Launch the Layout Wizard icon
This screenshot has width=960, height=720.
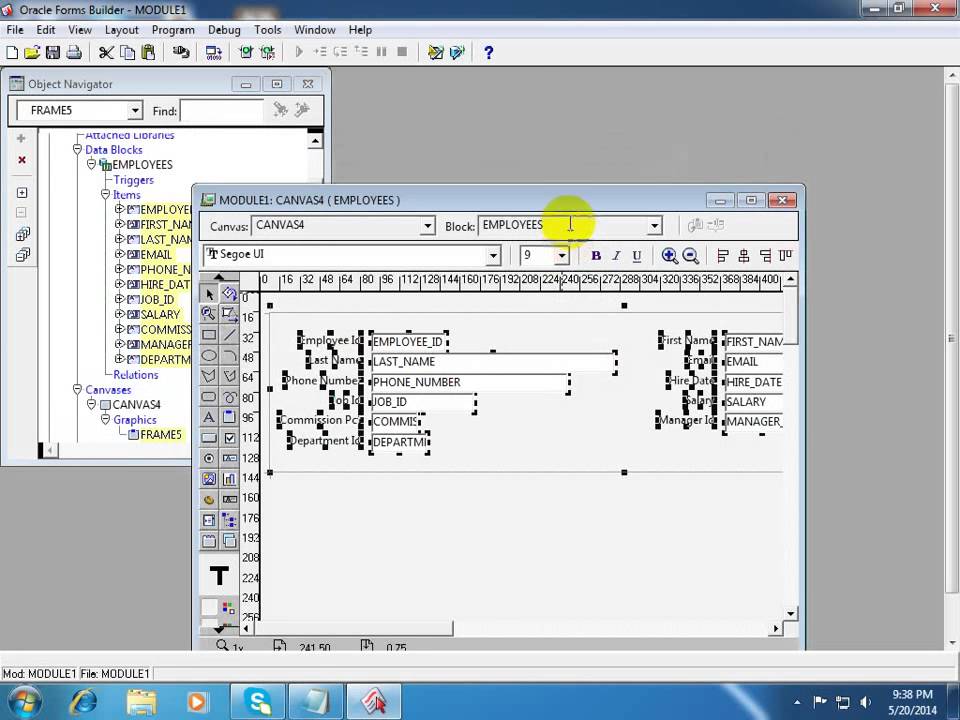[457, 53]
